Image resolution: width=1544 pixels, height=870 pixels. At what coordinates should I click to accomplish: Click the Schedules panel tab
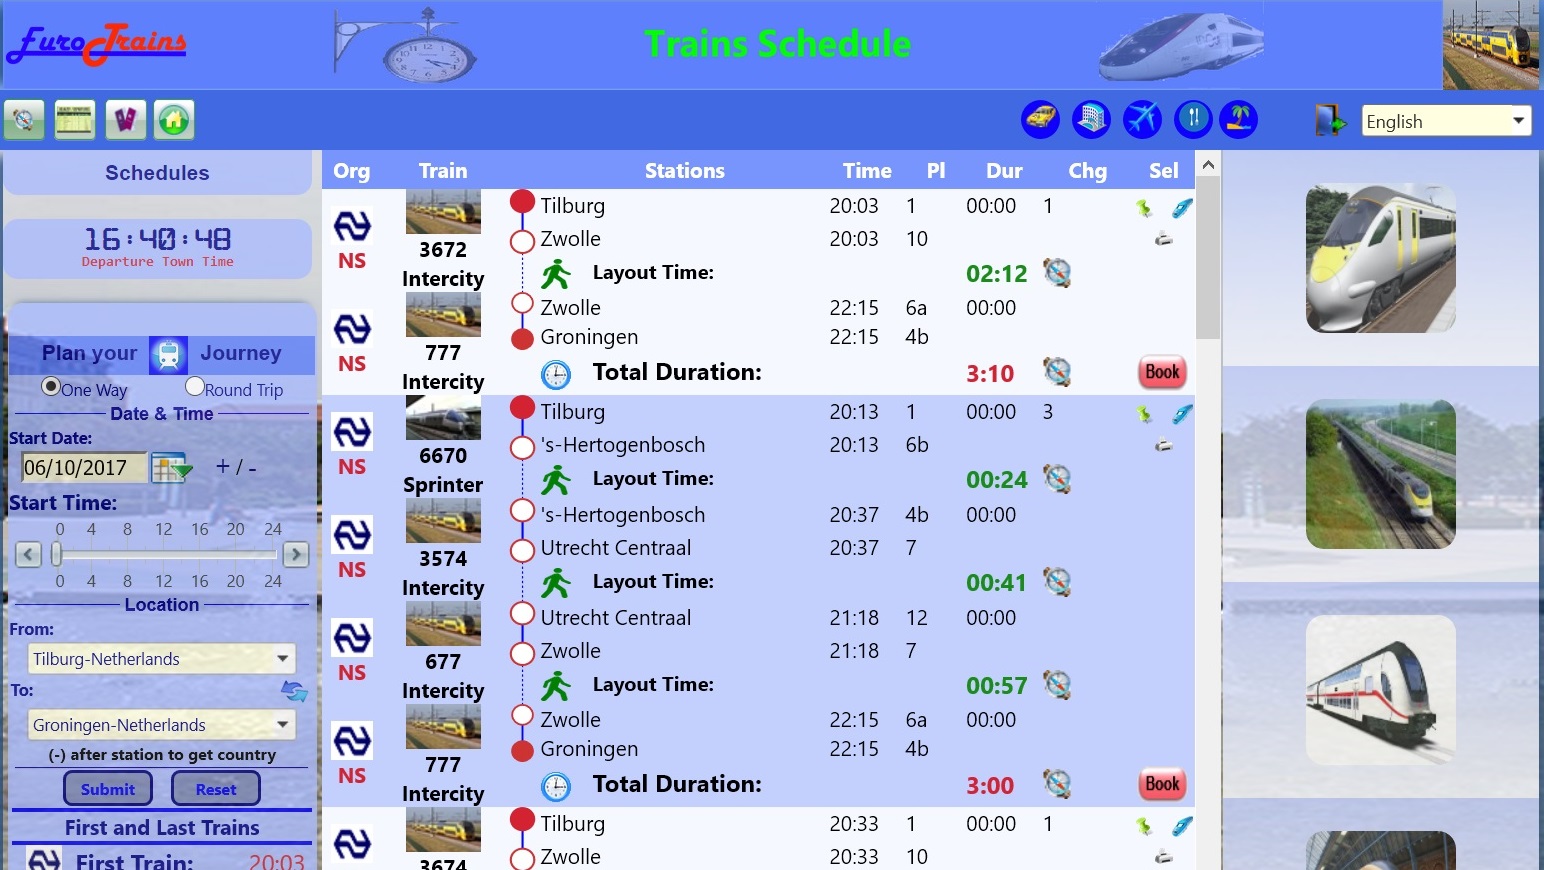(158, 173)
